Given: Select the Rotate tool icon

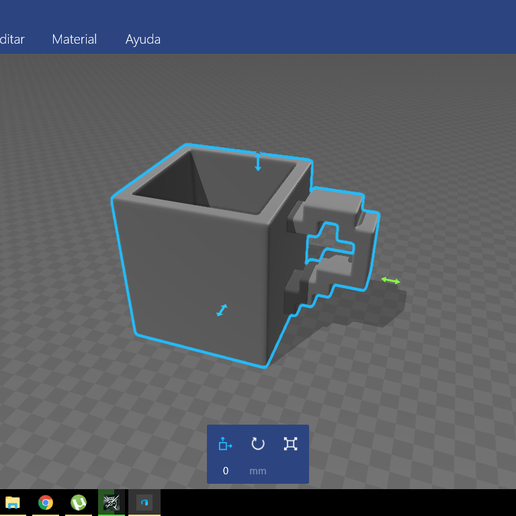Looking at the screenshot, I should click(258, 444).
